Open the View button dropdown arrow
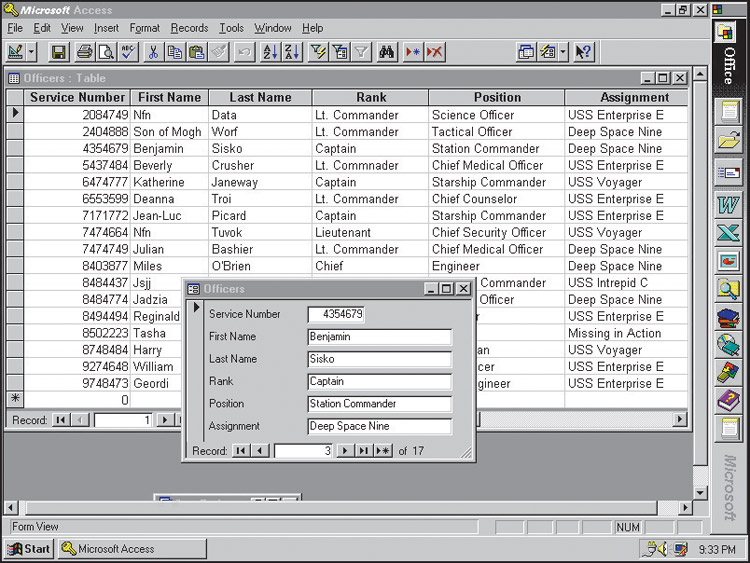The image size is (750, 563). coord(32,52)
